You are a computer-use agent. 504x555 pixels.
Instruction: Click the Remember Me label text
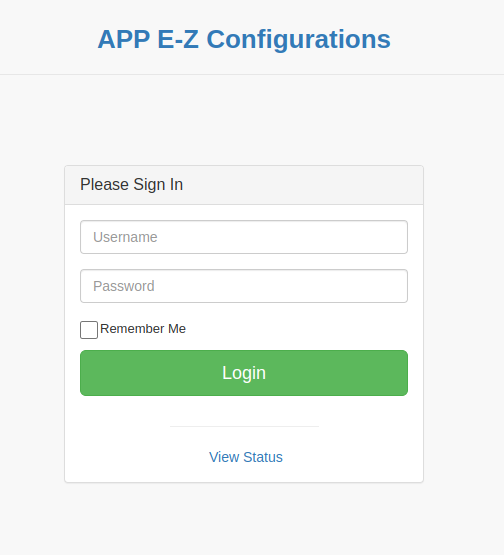pyautogui.click(x=143, y=329)
